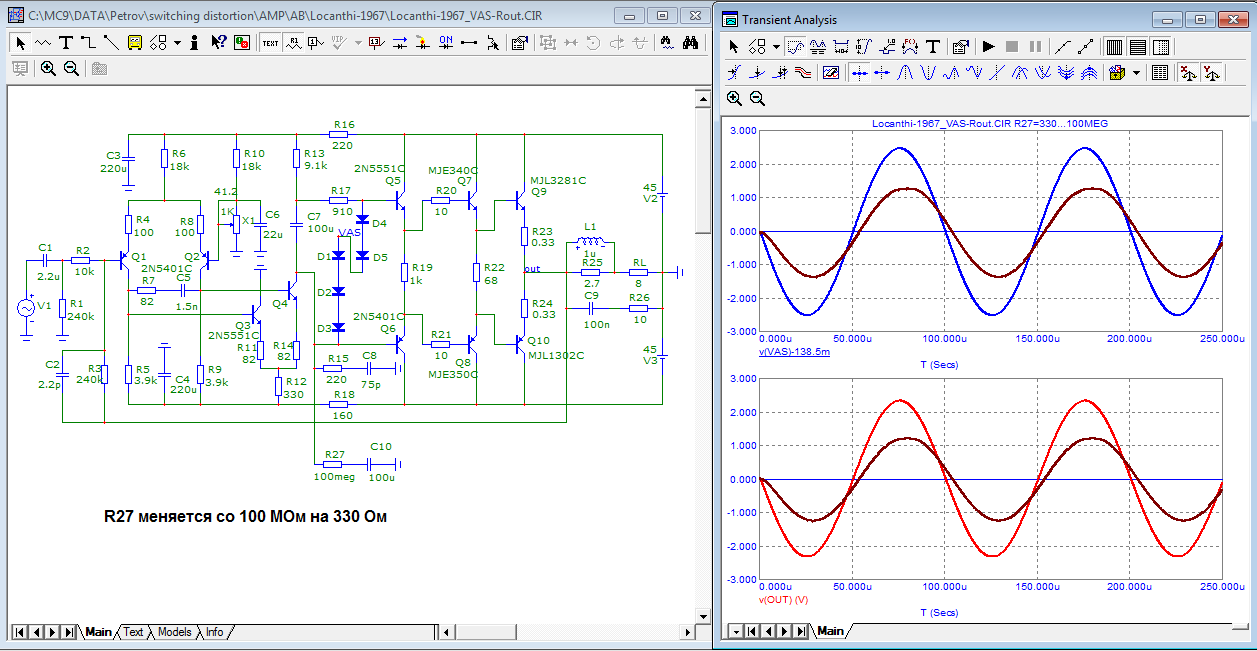Click the Valley cursor function icon
The height and width of the screenshot is (651, 1257).
click(928, 73)
